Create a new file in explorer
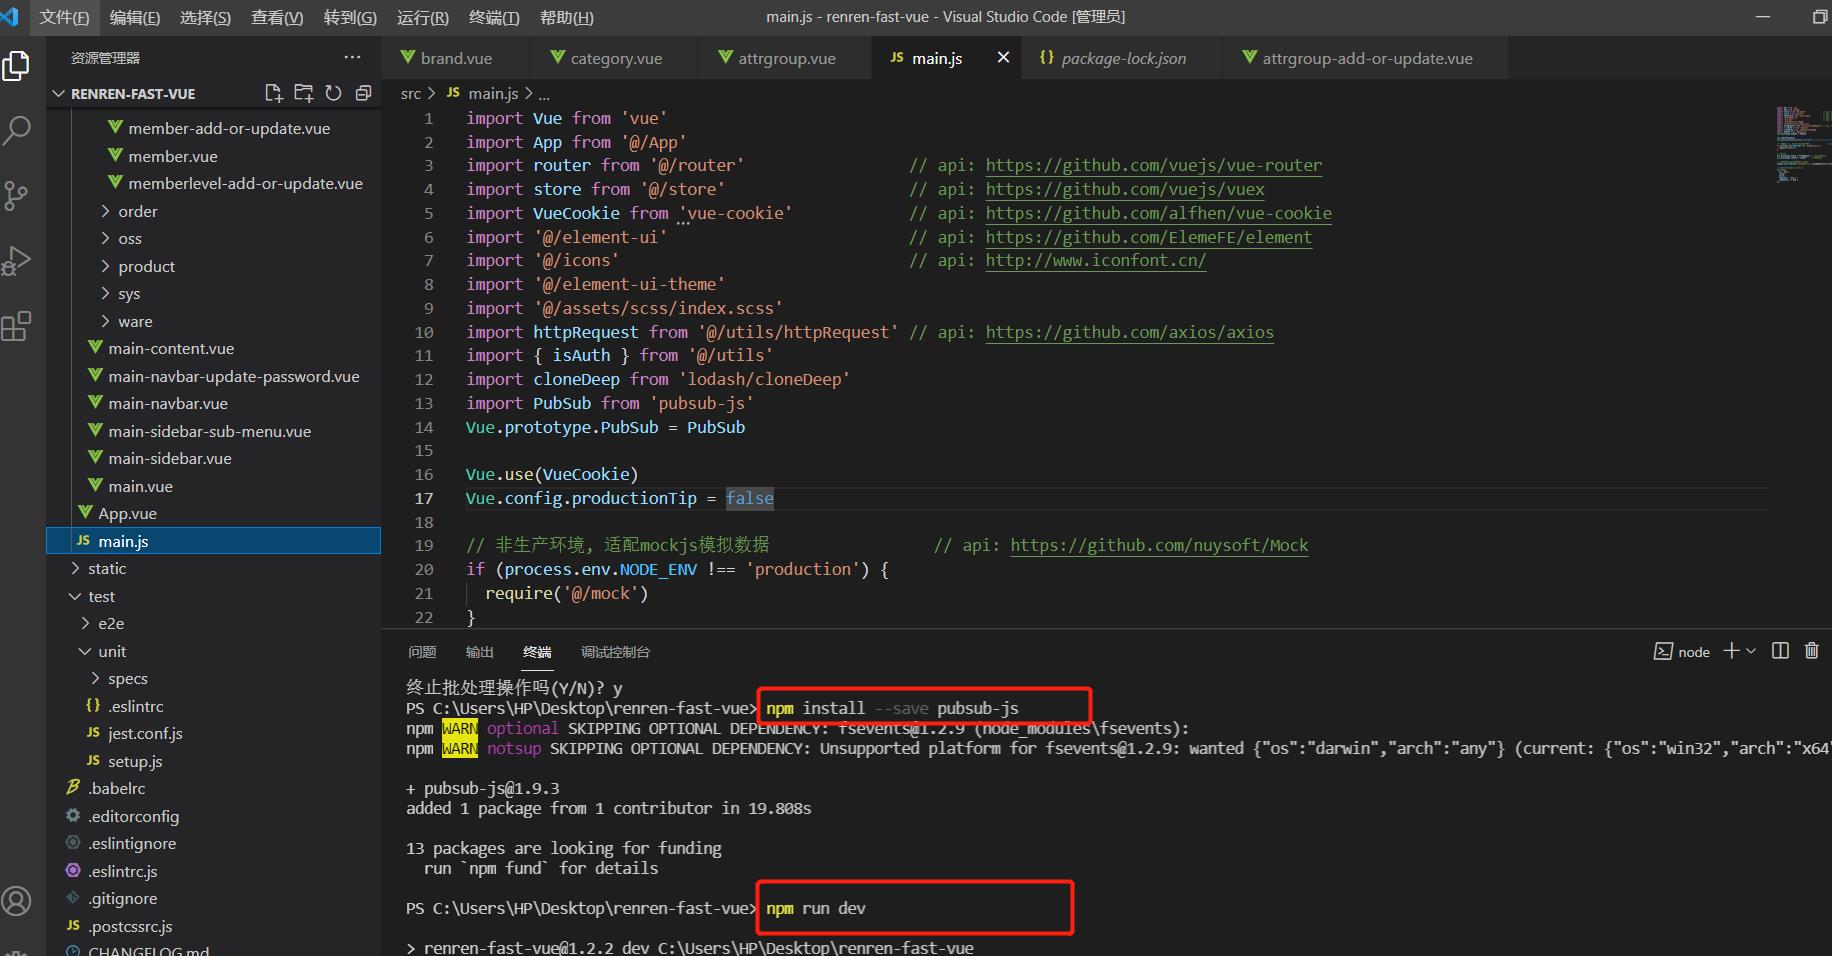This screenshot has width=1832, height=956. coord(273,93)
